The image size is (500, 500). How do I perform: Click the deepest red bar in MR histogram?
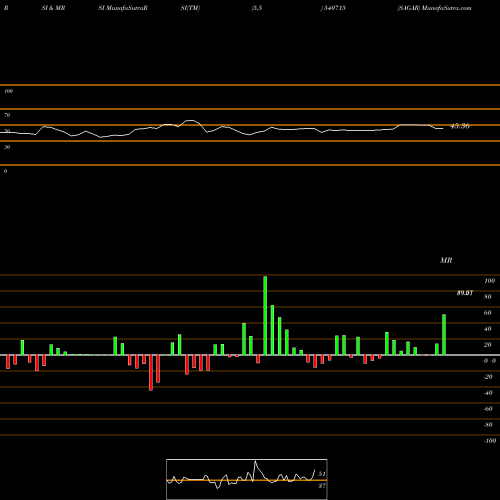[x=151, y=373]
